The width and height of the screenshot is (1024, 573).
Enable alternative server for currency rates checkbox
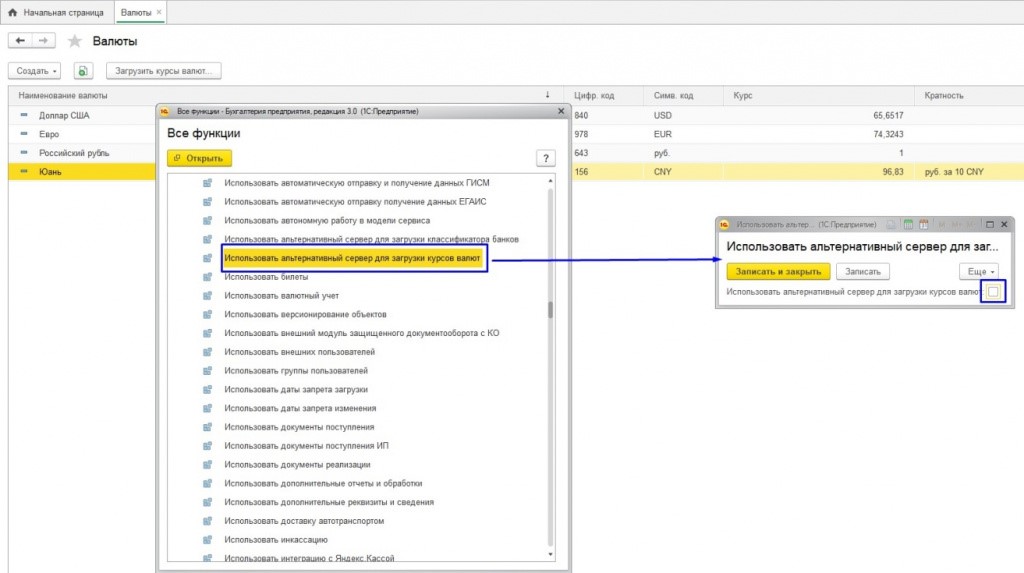coord(992,292)
